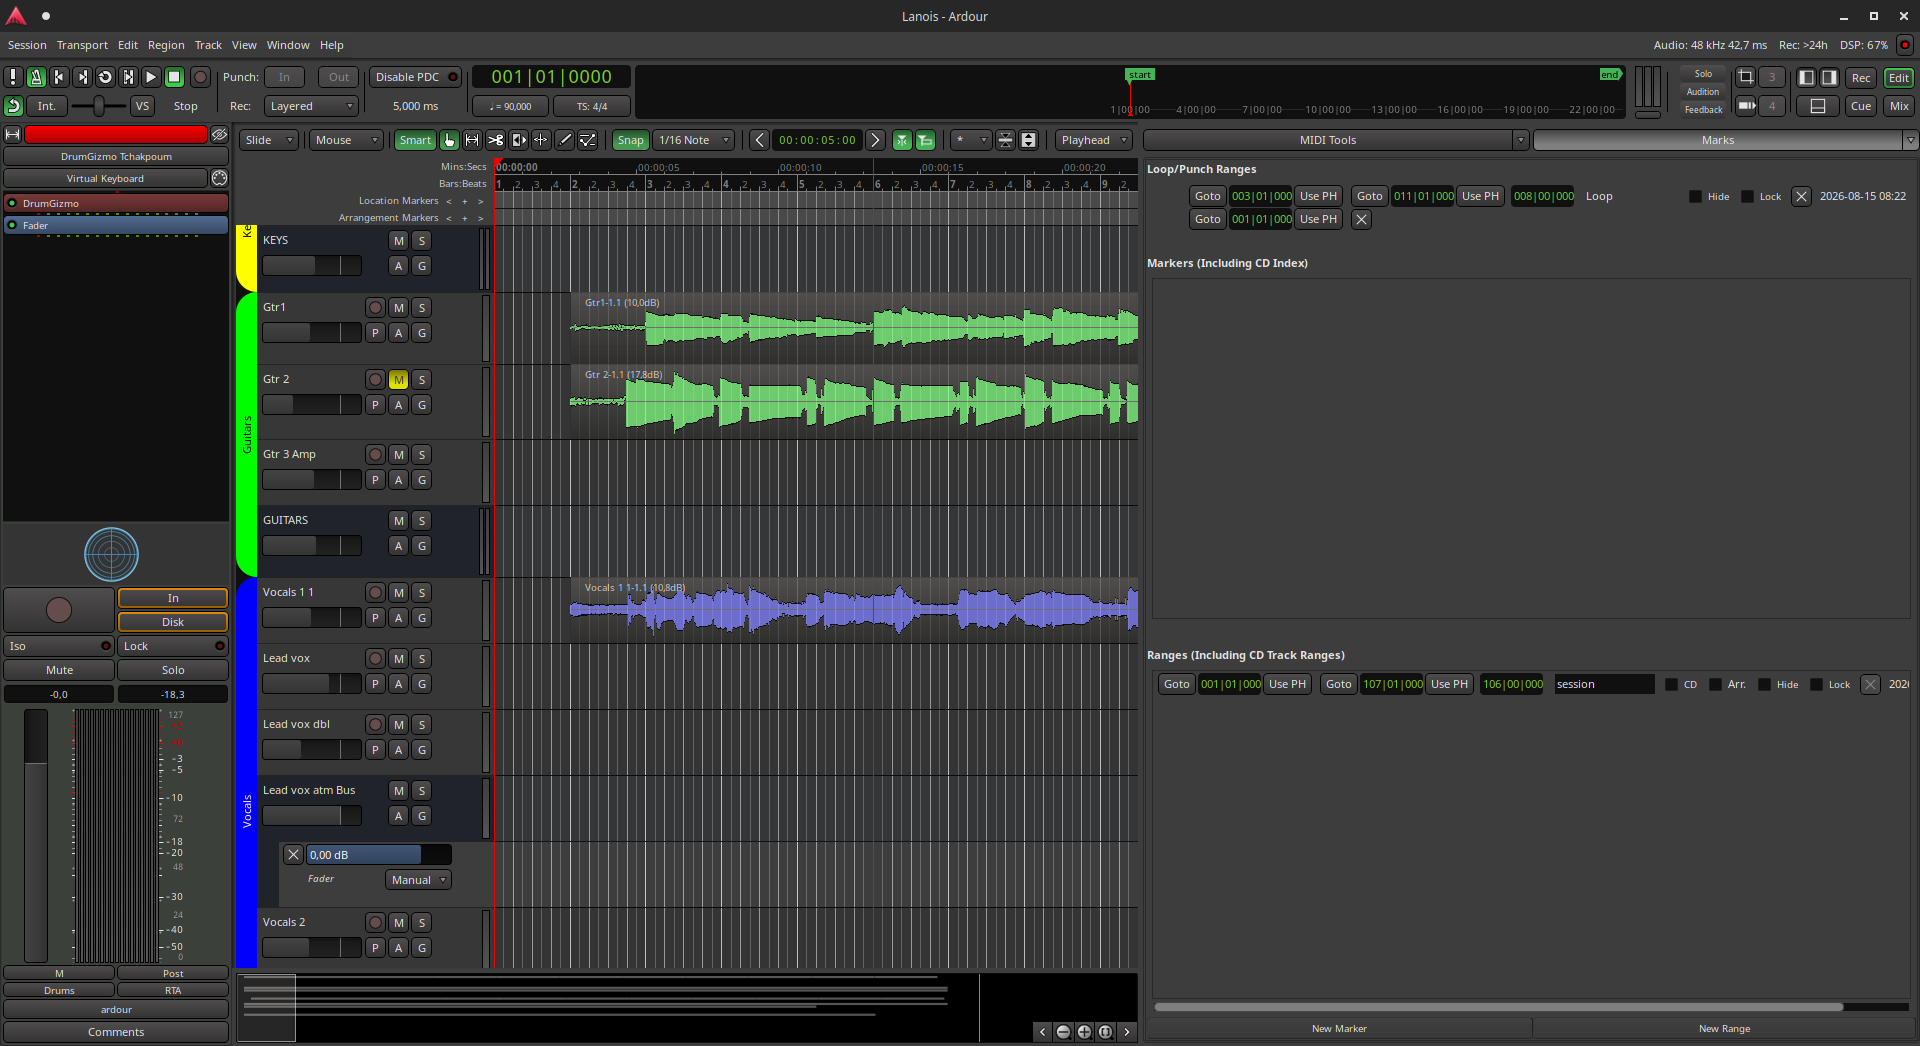Click the Gtr1-1.1 audio region
1920x1046 pixels.
click(x=854, y=328)
